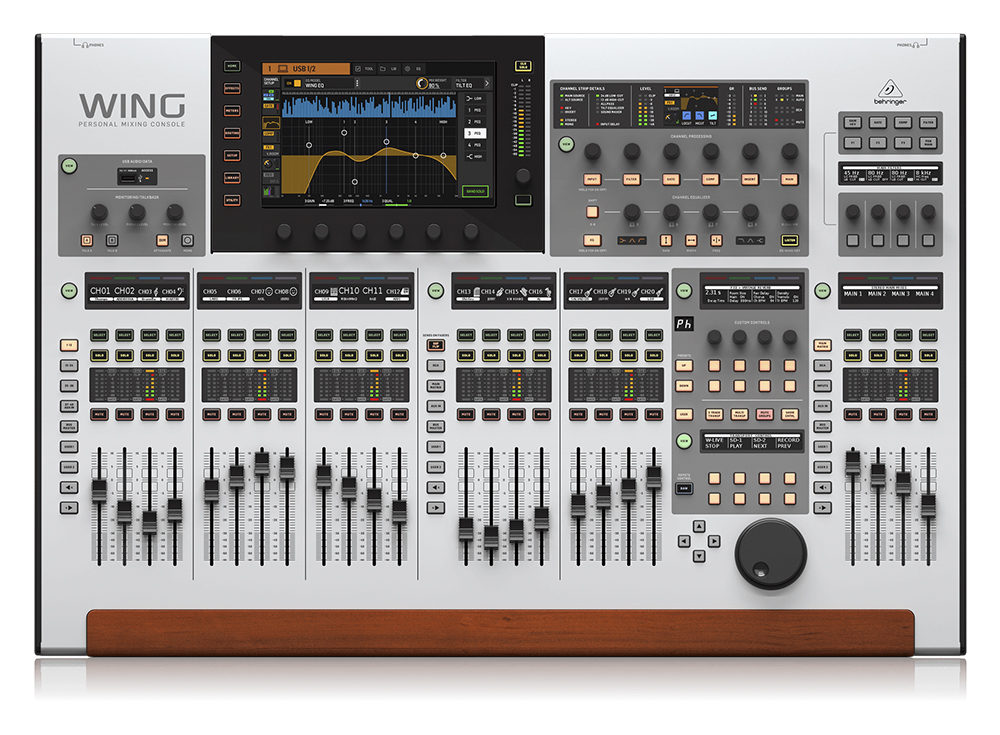Select the 1 PEQ band
This screenshot has width=1000, height=735.
pos(474,110)
